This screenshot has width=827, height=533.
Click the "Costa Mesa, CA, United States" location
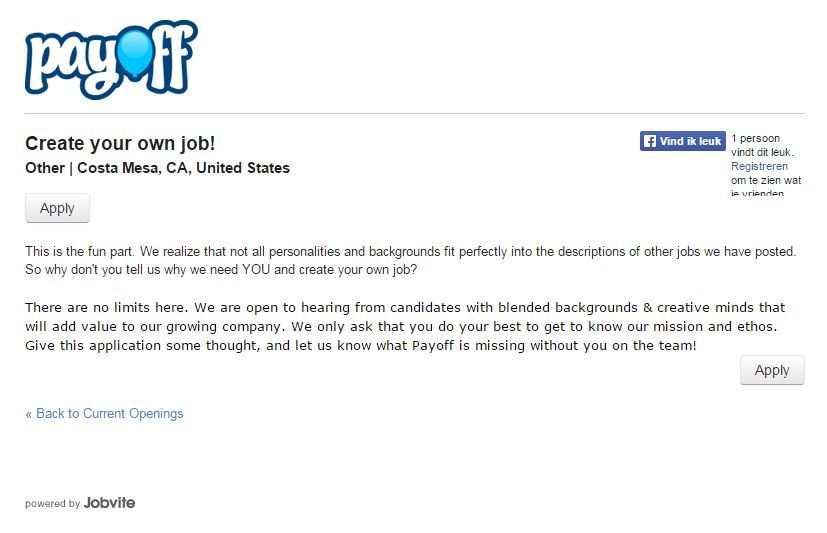184,168
